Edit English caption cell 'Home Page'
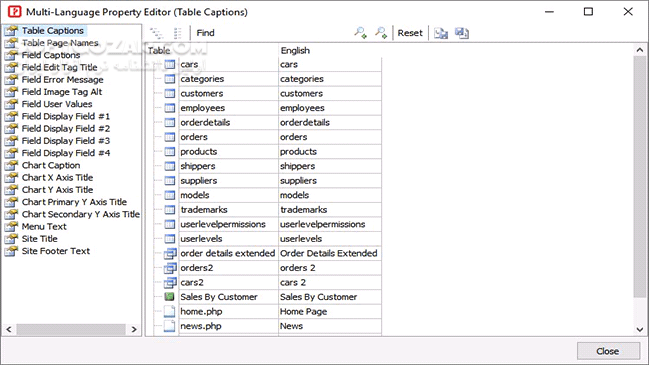 click(330, 311)
